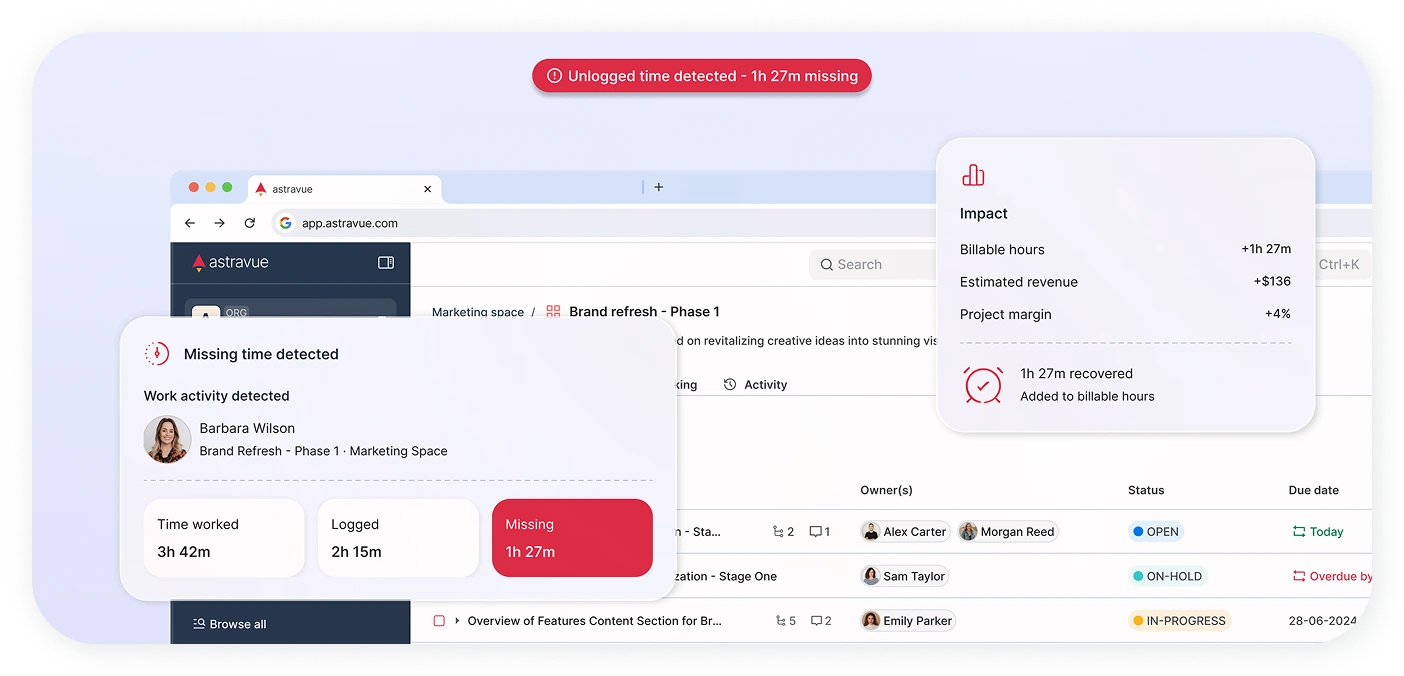Tick the checkbox for the Overview of Features task
This screenshot has width=1404, height=676.
(439, 621)
